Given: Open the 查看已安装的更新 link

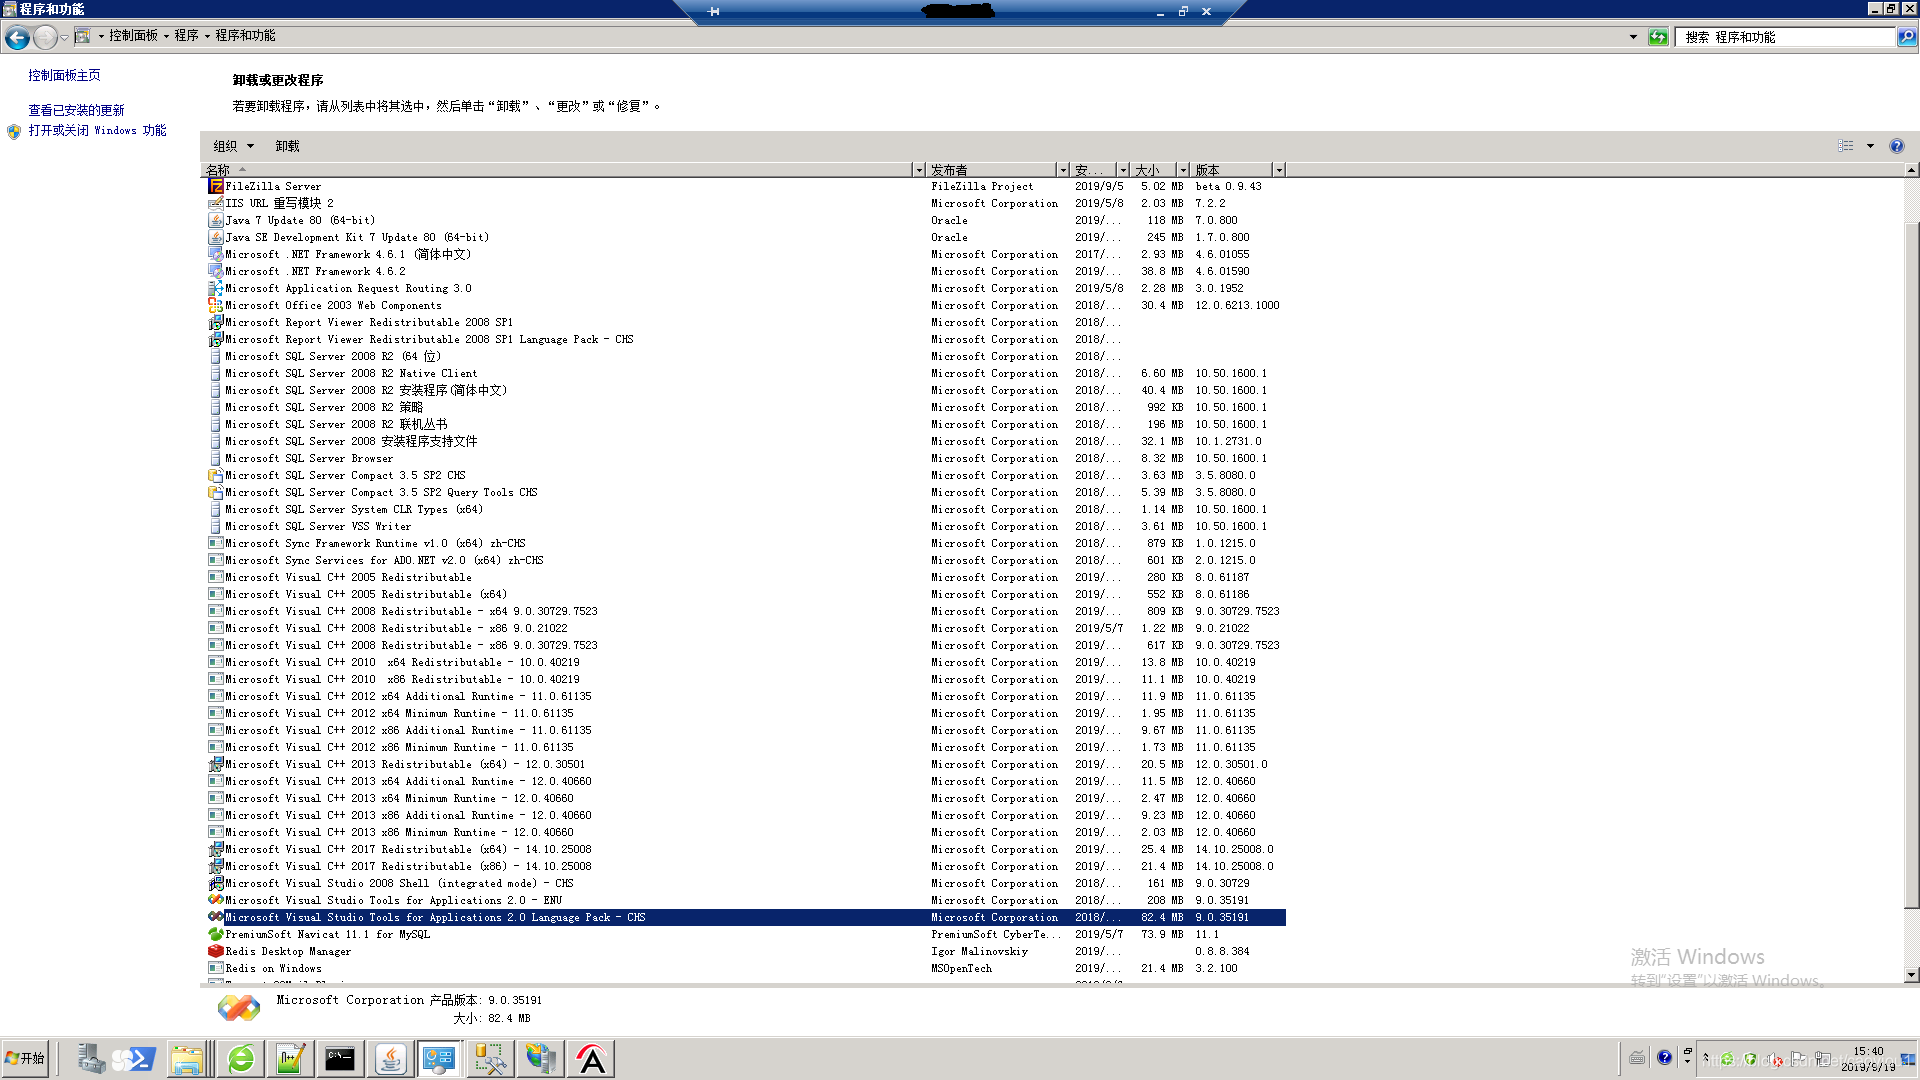Looking at the screenshot, I should point(76,110).
